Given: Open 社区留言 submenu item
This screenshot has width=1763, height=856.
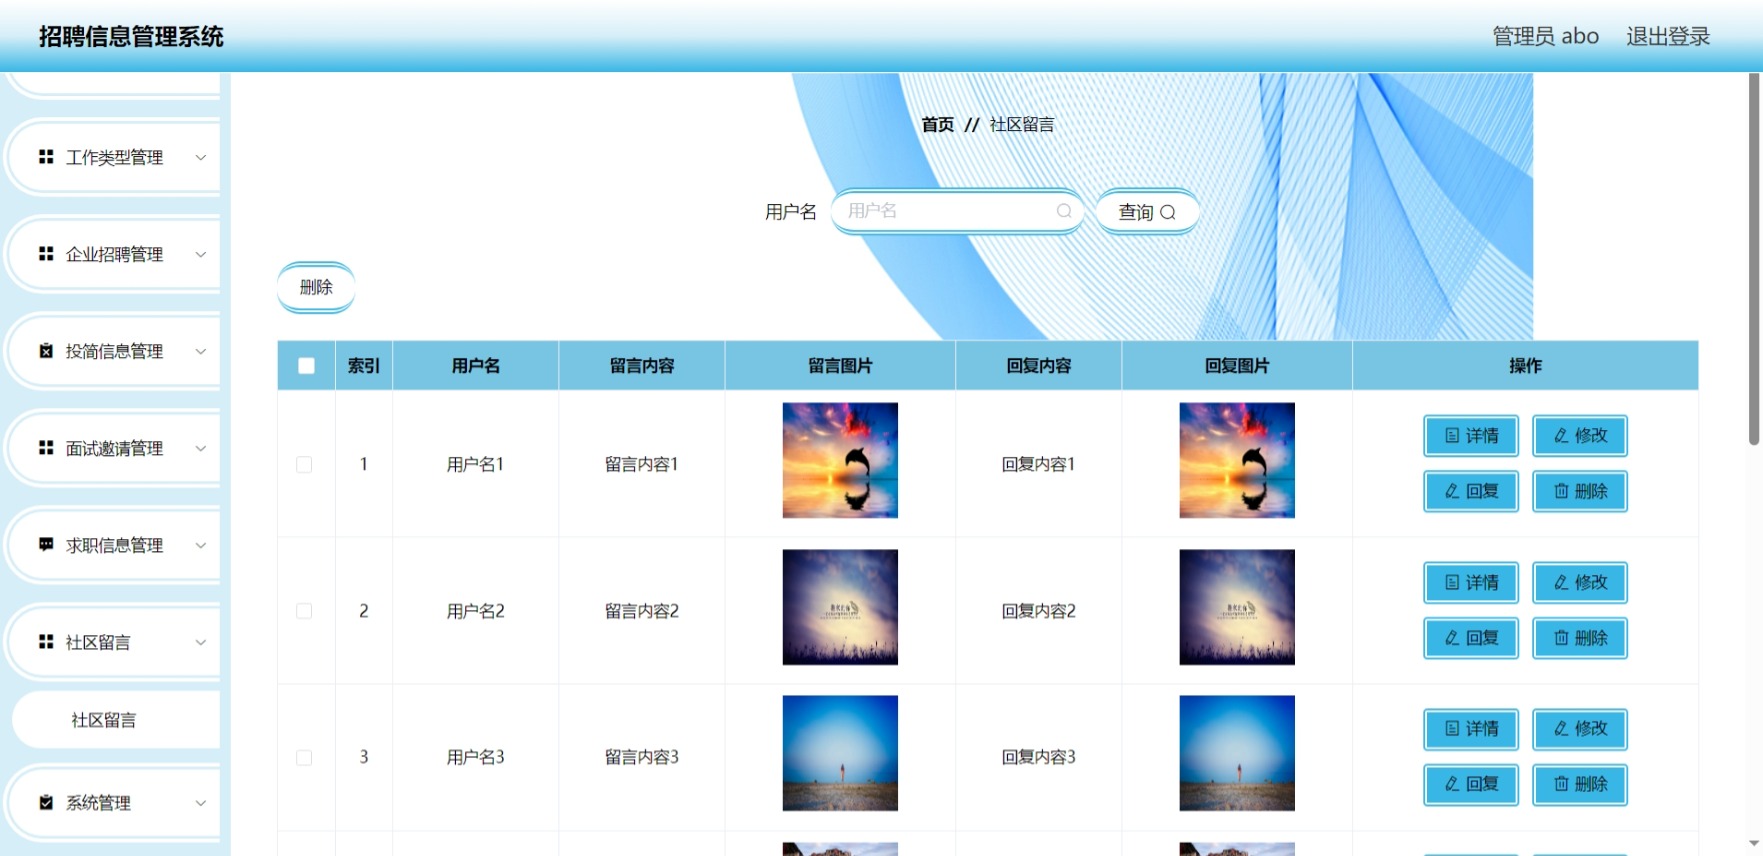Looking at the screenshot, I should [x=116, y=720].
